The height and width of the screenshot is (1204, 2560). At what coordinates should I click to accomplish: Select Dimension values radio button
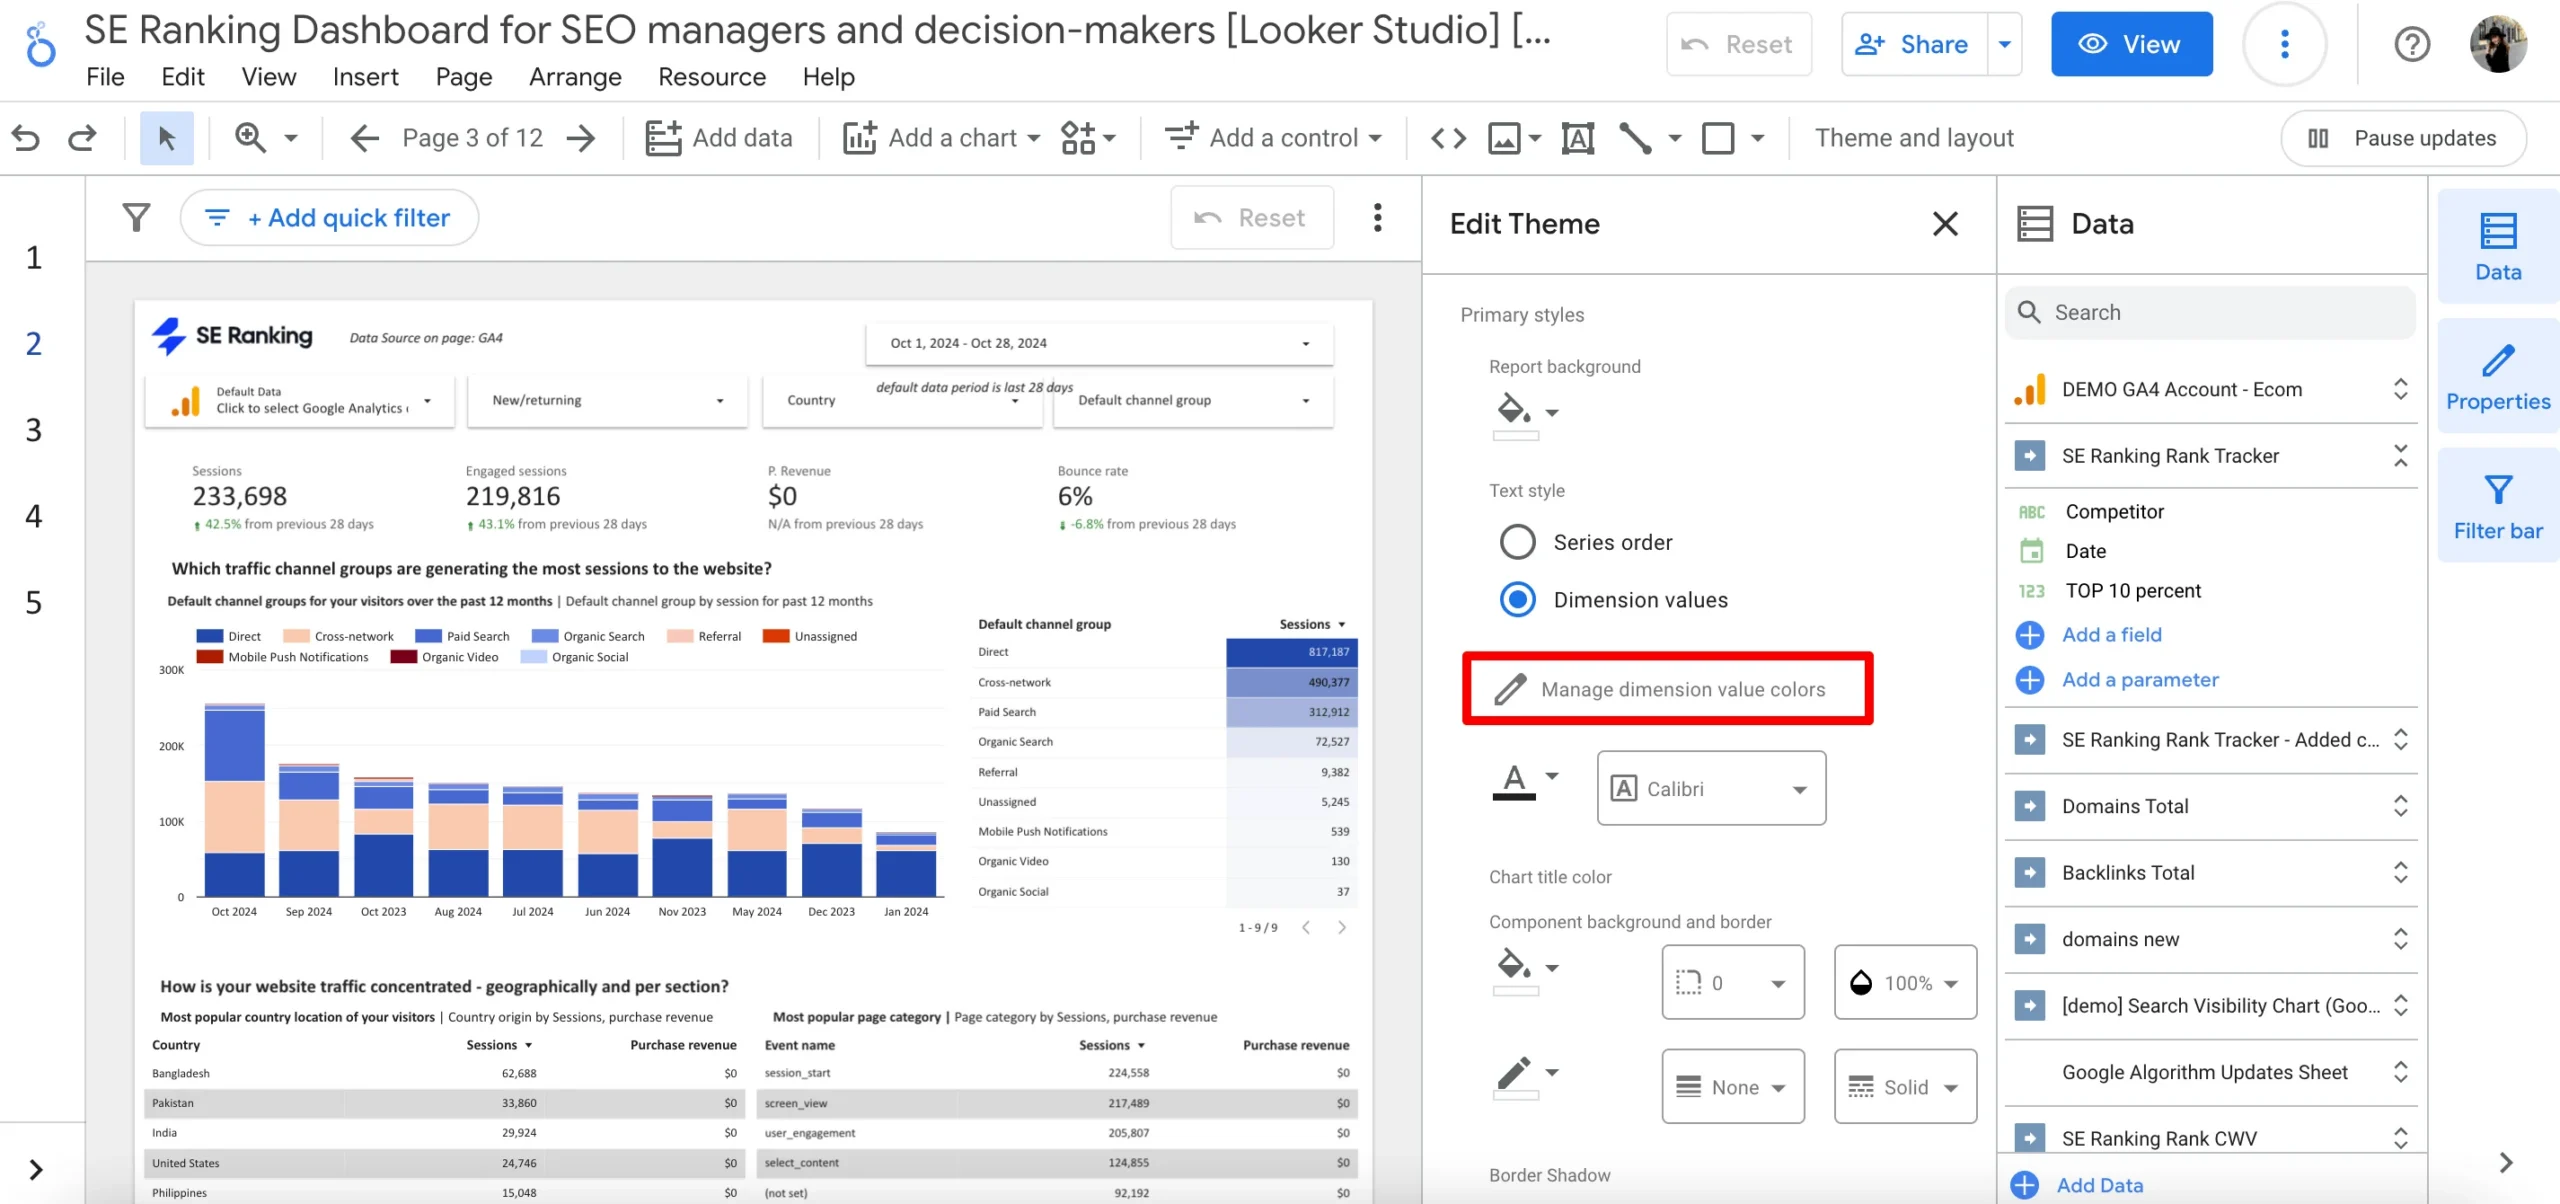[1517, 599]
